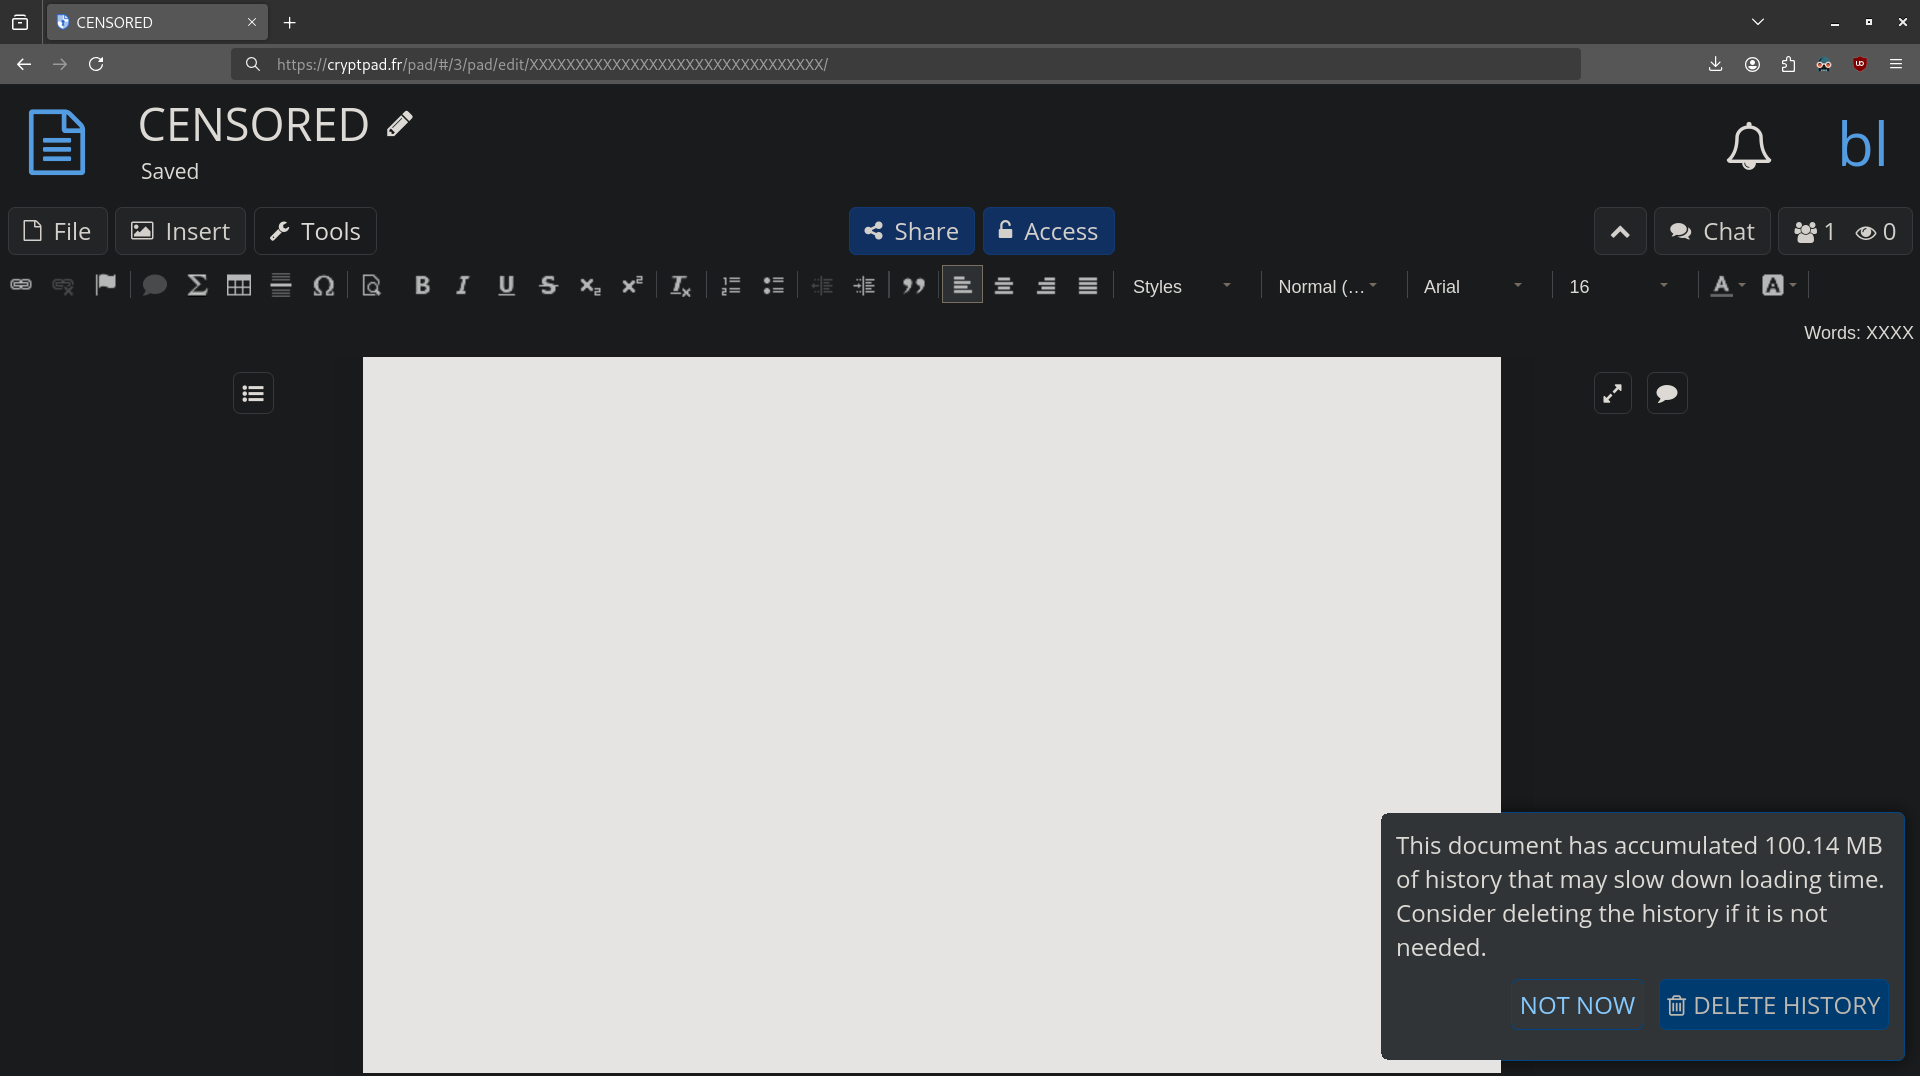Image resolution: width=1920 pixels, height=1076 pixels.
Task: Open the File menu
Action: [x=58, y=232]
